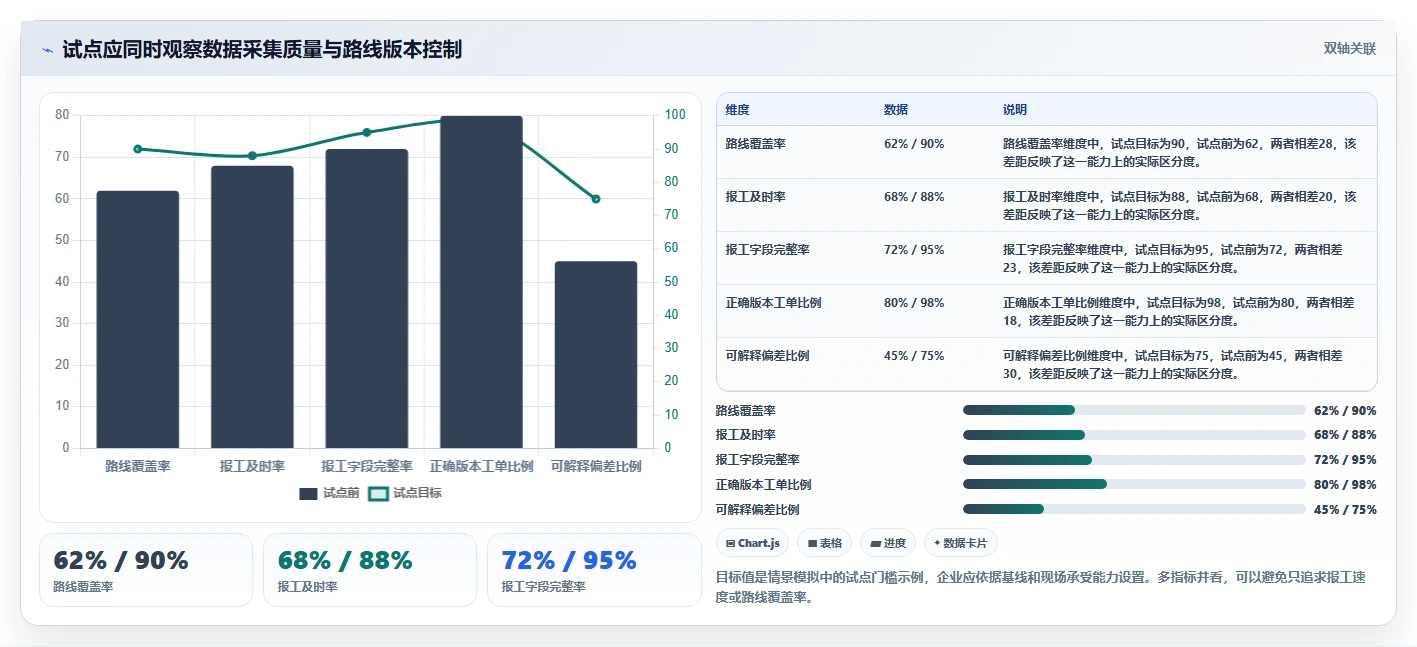The image size is (1417, 647).
Task: Toggle the 试点前 legend swatch
Action: click(308, 493)
